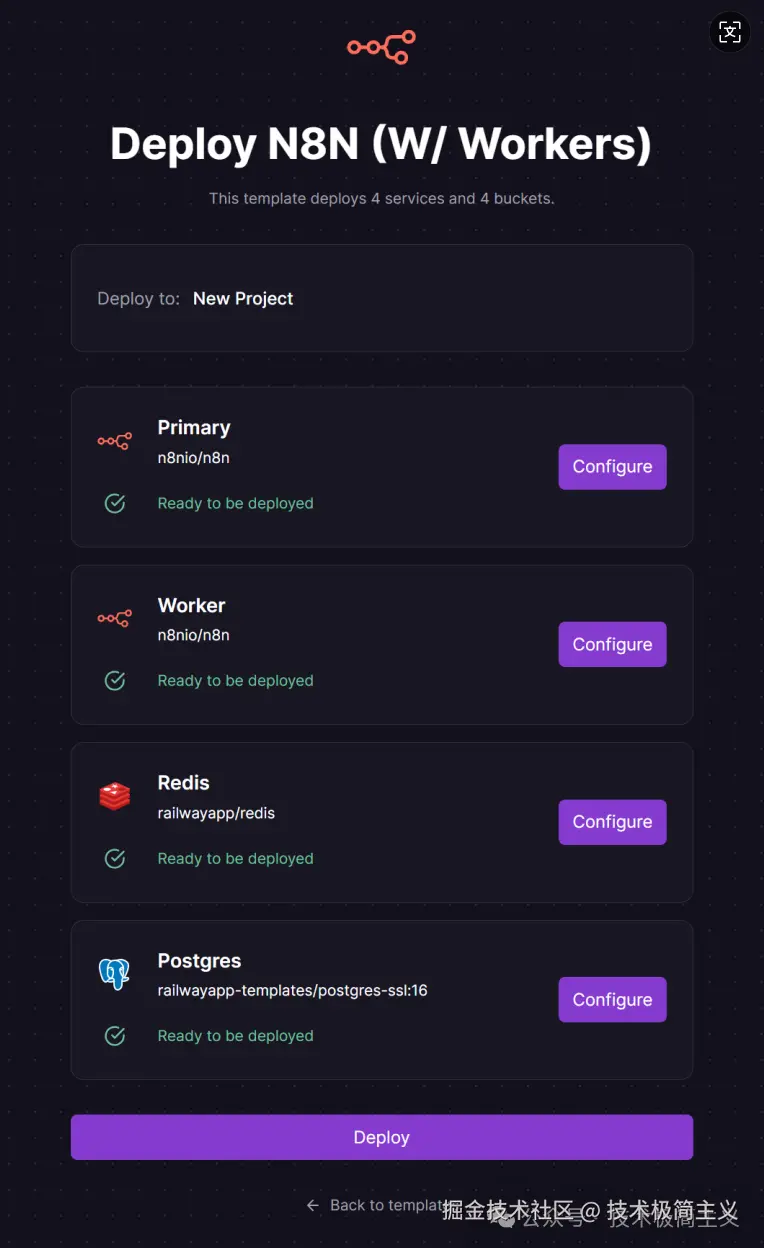Configure the Redis service
Viewport: 764px width, 1248px height.
tap(612, 822)
